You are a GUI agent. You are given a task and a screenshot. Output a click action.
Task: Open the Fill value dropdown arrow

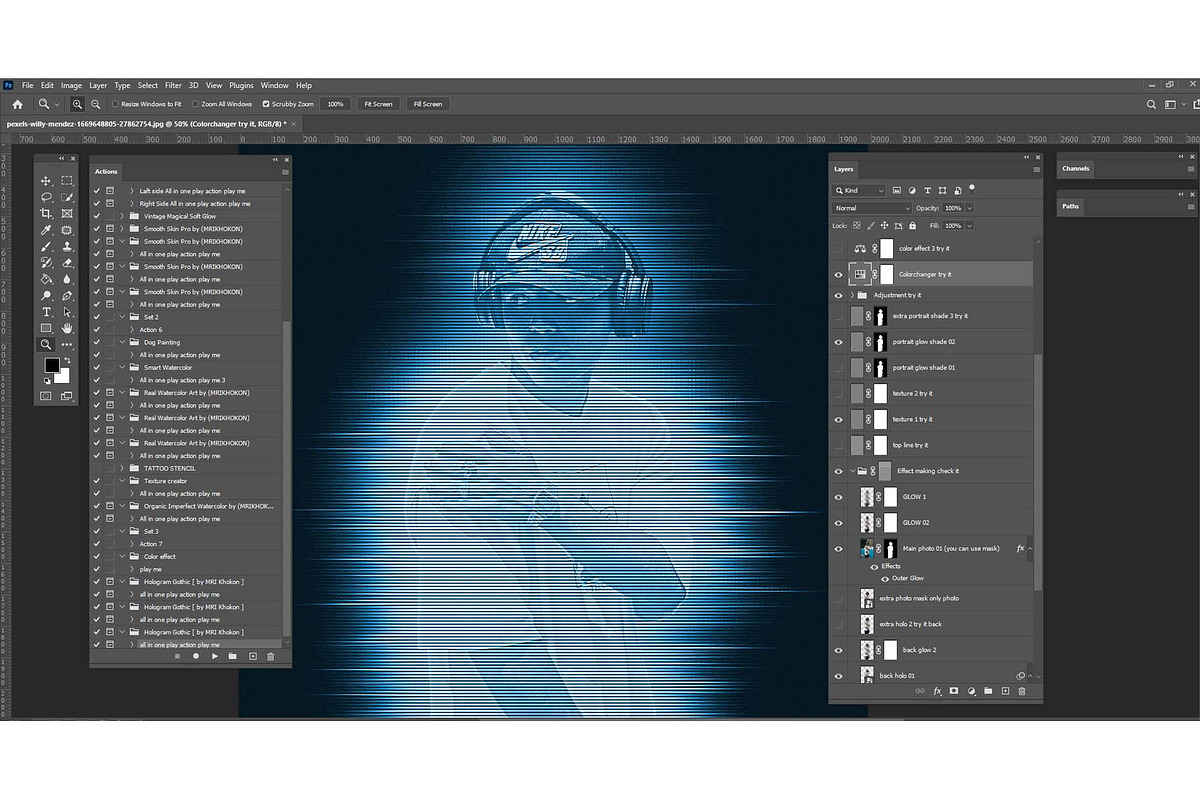click(x=969, y=226)
